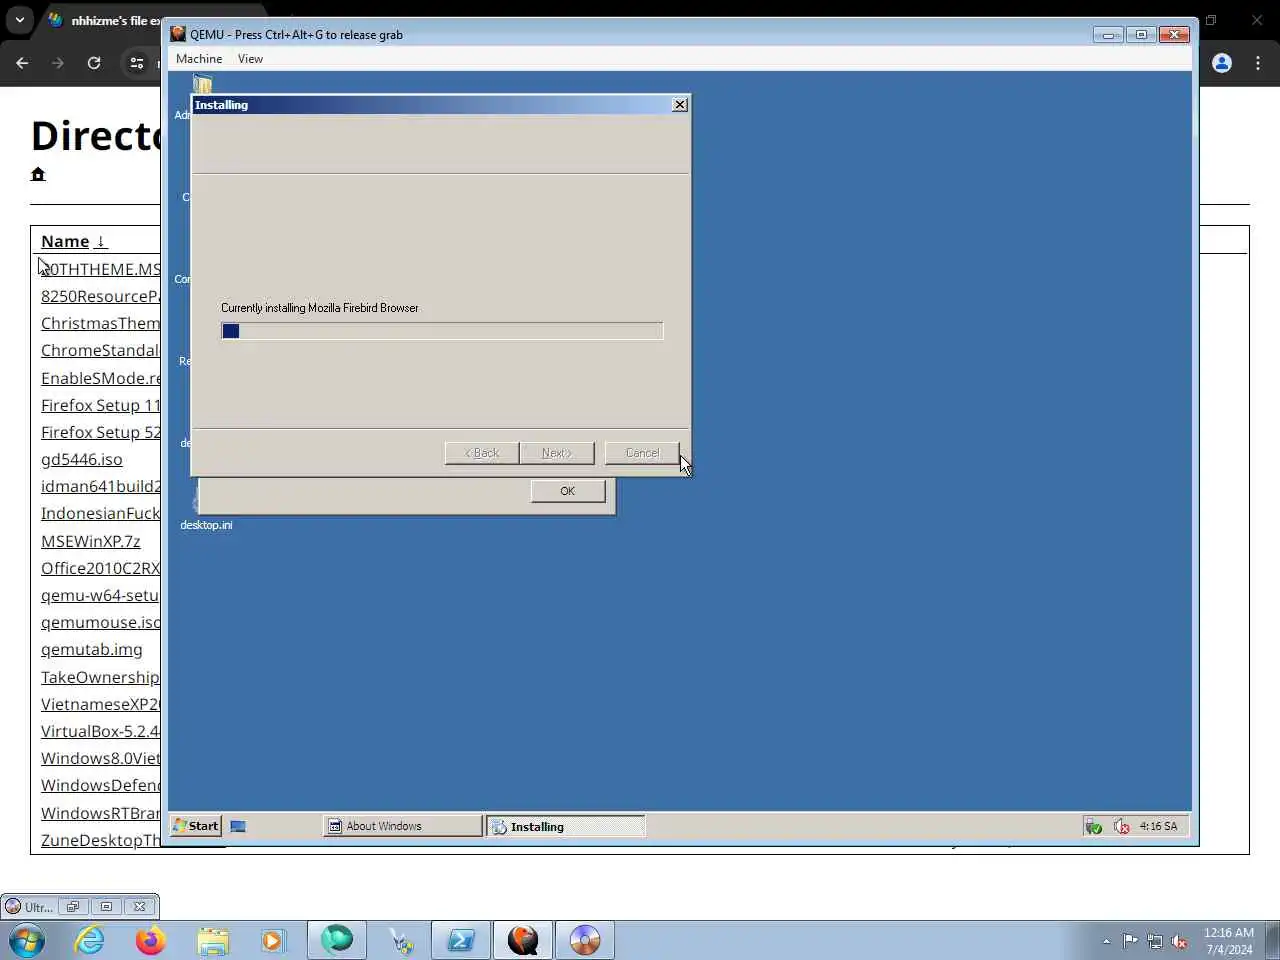Open the host clock showing 12:16 AM
The height and width of the screenshot is (960, 1280).
pyautogui.click(x=1229, y=941)
